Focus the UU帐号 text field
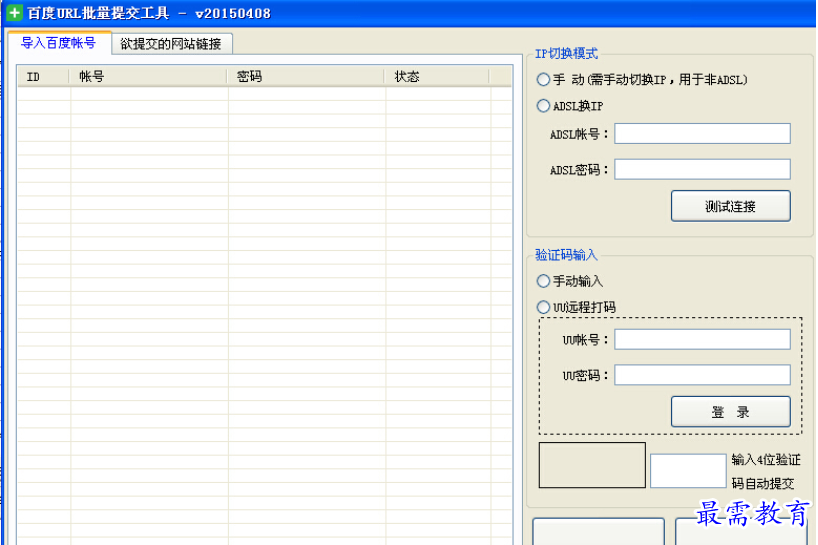Image resolution: width=818 pixels, height=545 pixels. pos(702,340)
